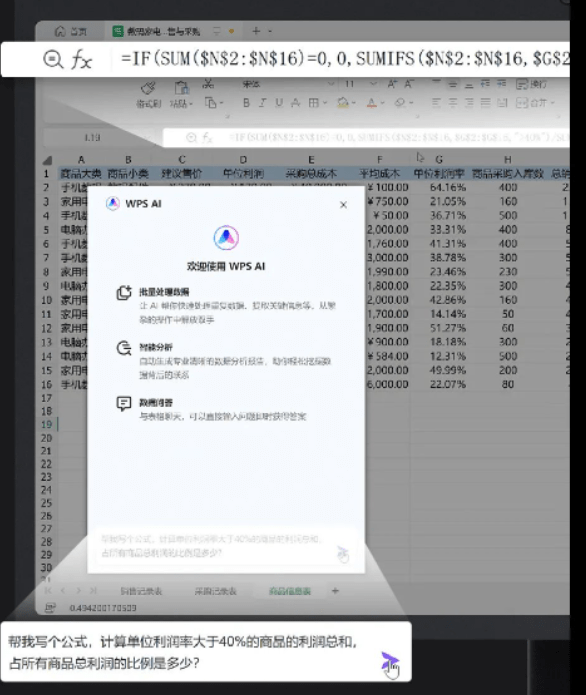586x695 pixels.
Task: Apply cell borders icon
Action: (x=313, y=103)
